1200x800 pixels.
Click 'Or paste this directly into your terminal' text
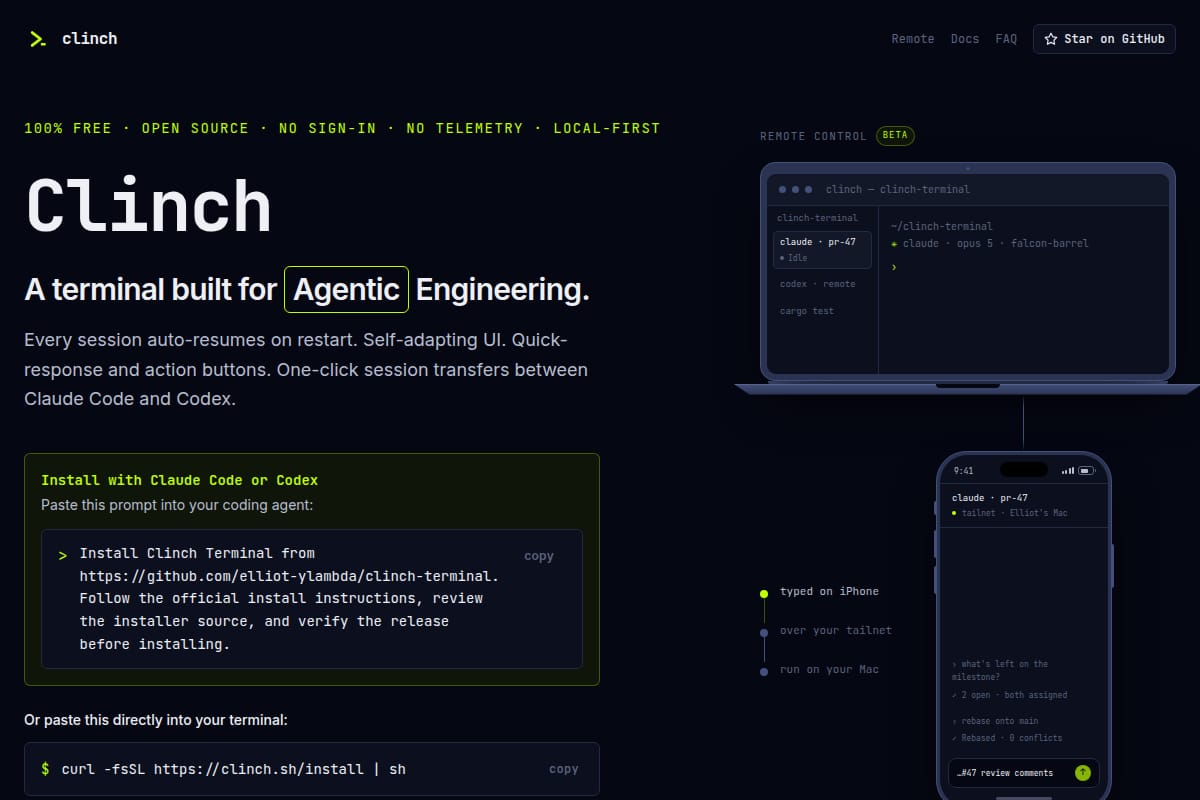[x=156, y=720]
